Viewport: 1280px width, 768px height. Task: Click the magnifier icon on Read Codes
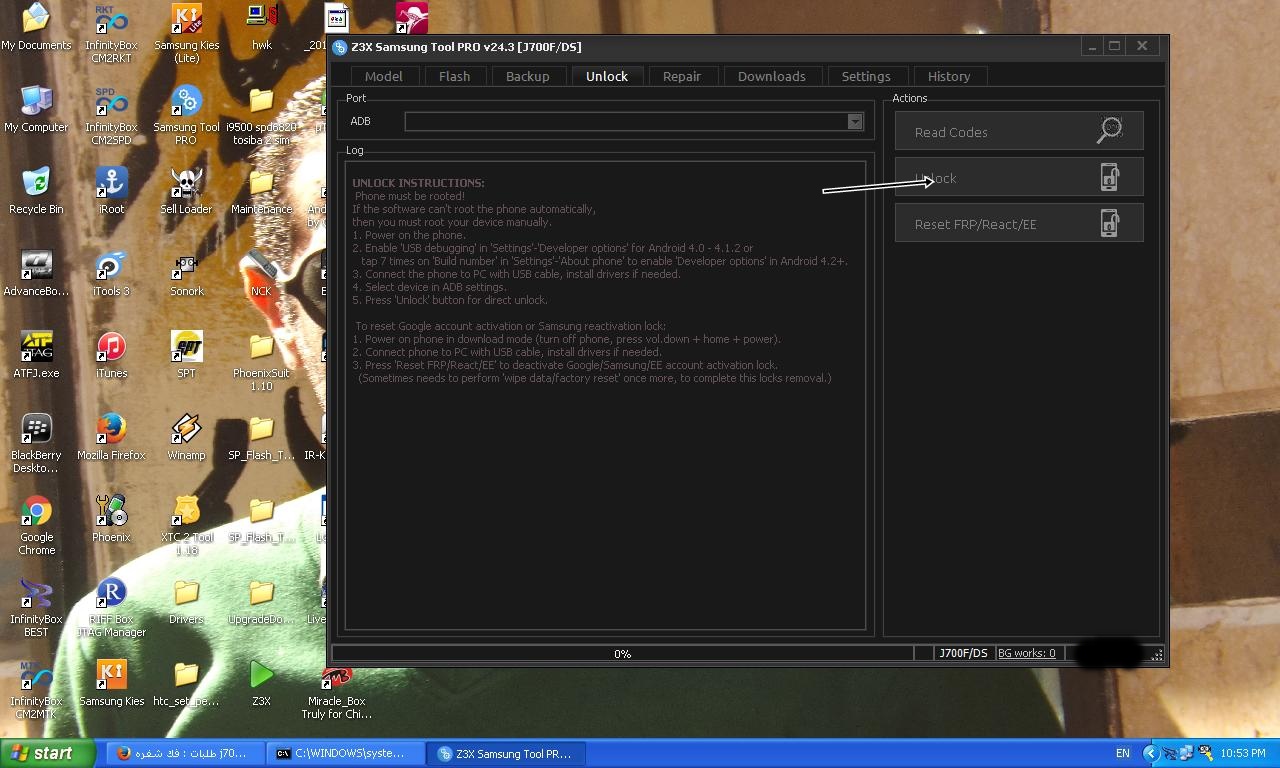coord(1110,129)
